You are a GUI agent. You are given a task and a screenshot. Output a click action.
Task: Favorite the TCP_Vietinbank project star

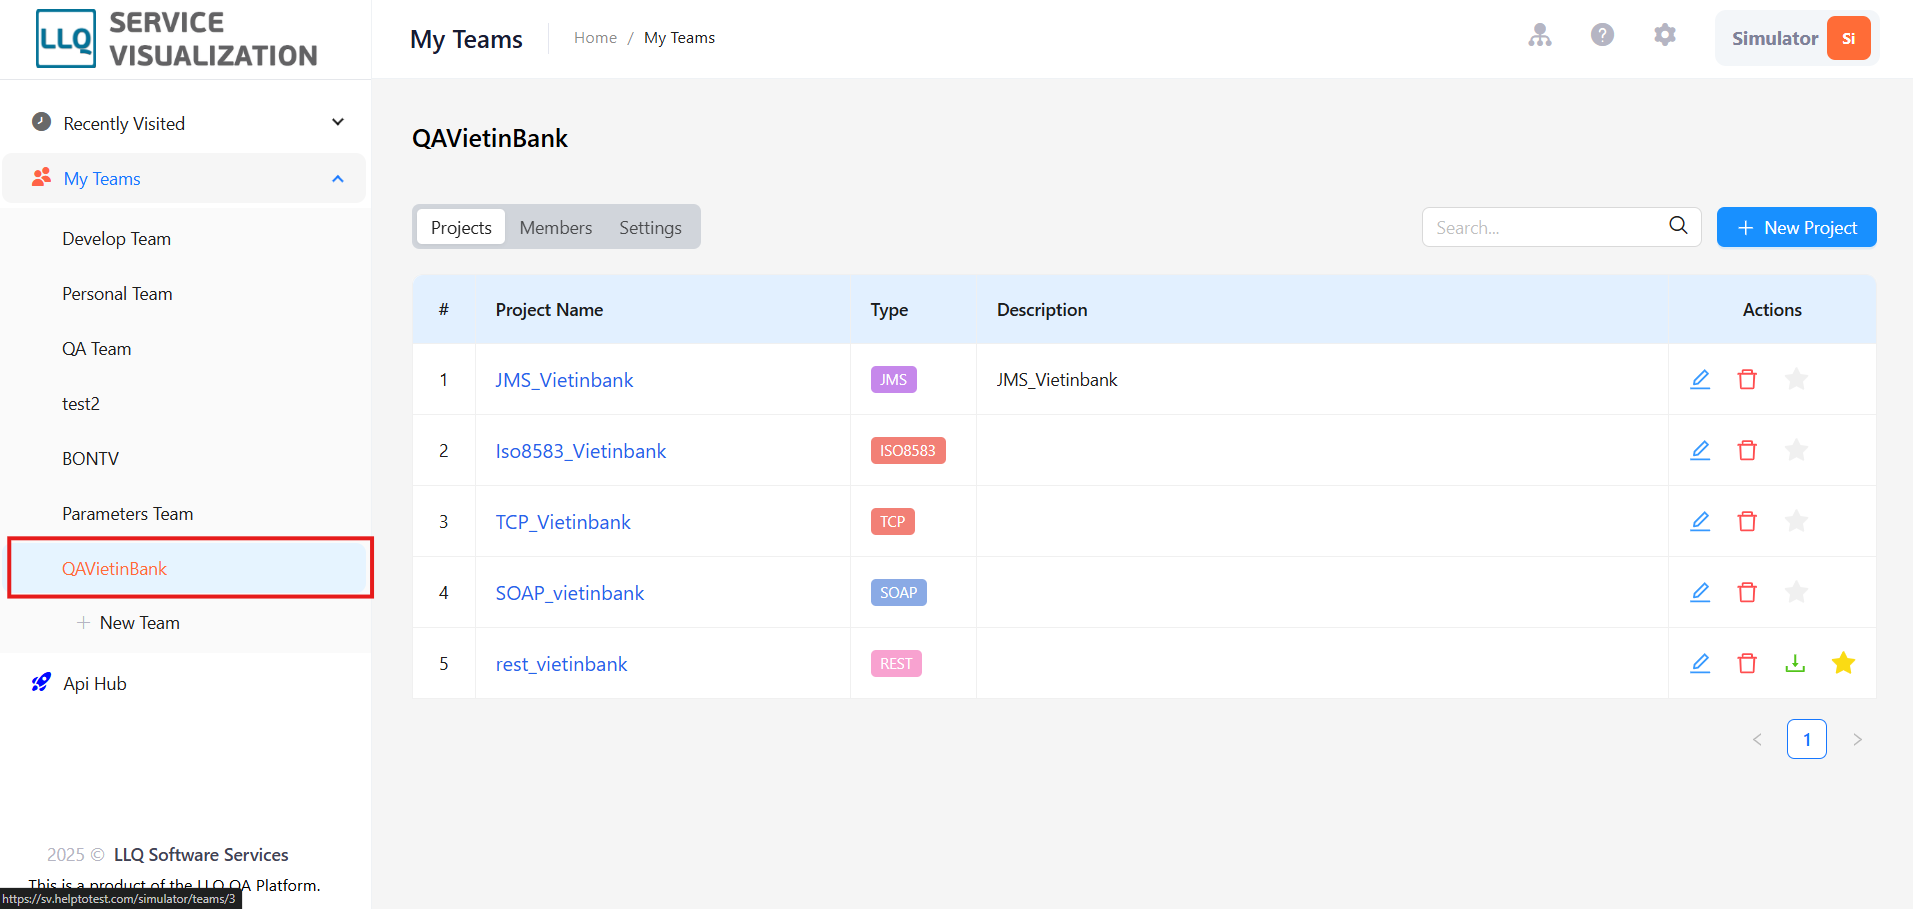pyautogui.click(x=1796, y=521)
